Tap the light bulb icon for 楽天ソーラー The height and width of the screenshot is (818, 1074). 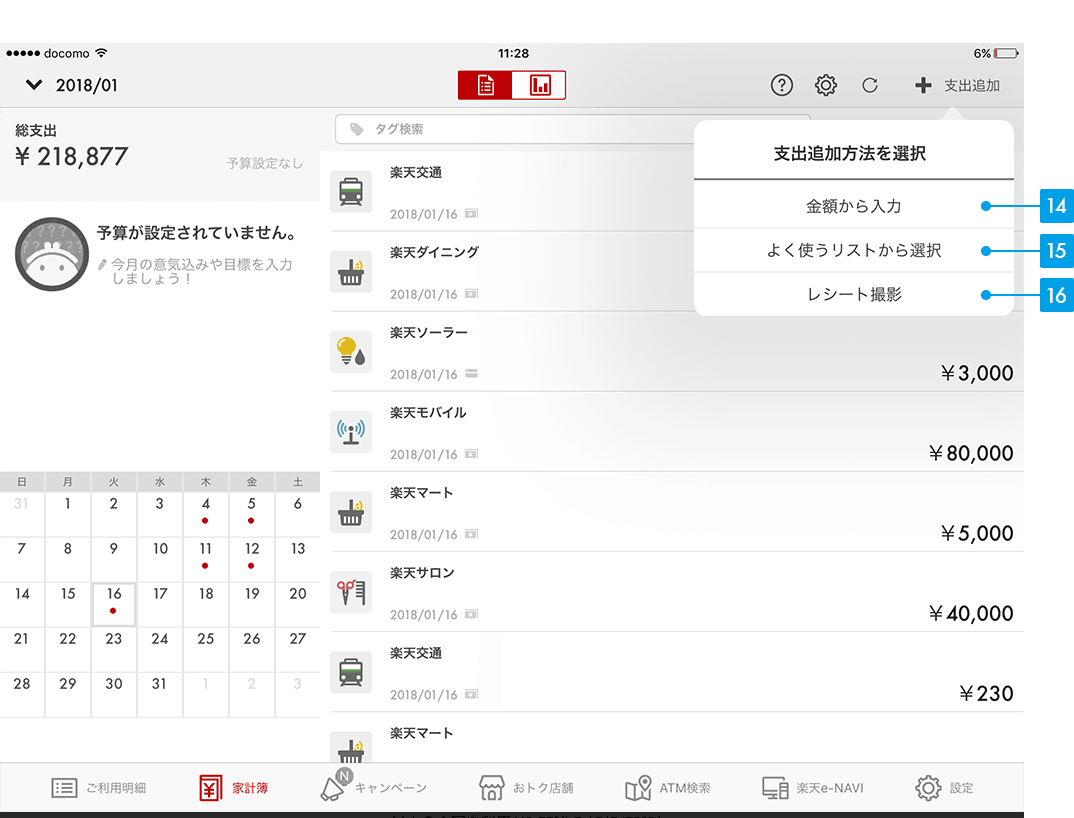click(351, 352)
